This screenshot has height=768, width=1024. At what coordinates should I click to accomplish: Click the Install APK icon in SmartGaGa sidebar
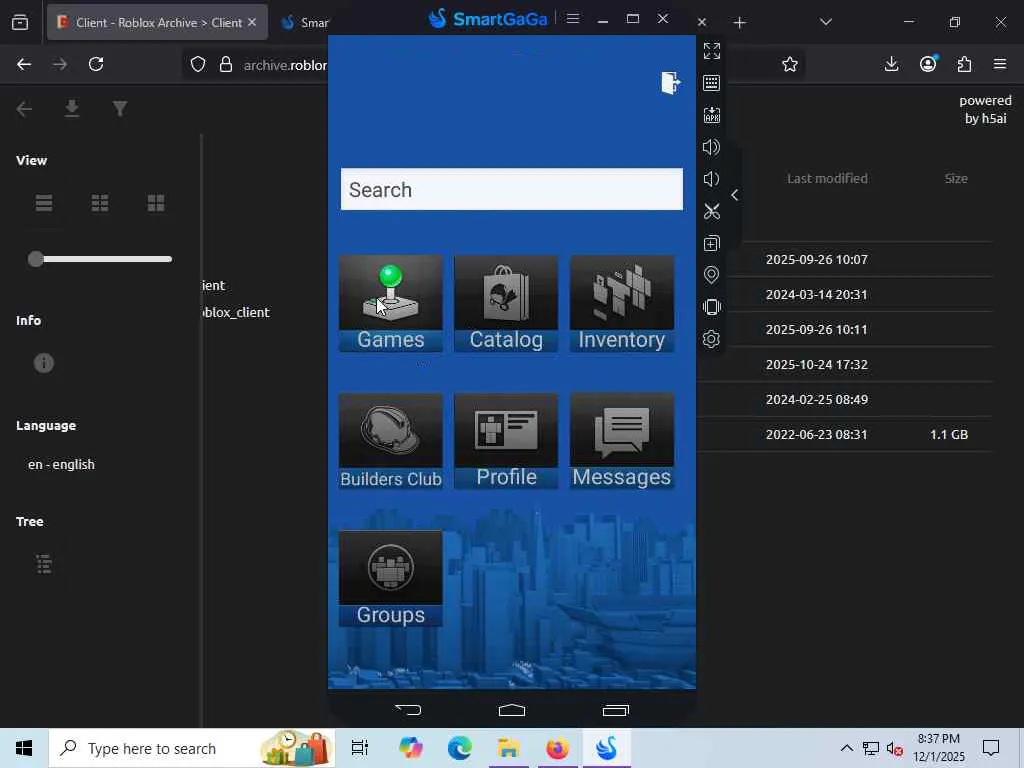click(x=712, y=115)
